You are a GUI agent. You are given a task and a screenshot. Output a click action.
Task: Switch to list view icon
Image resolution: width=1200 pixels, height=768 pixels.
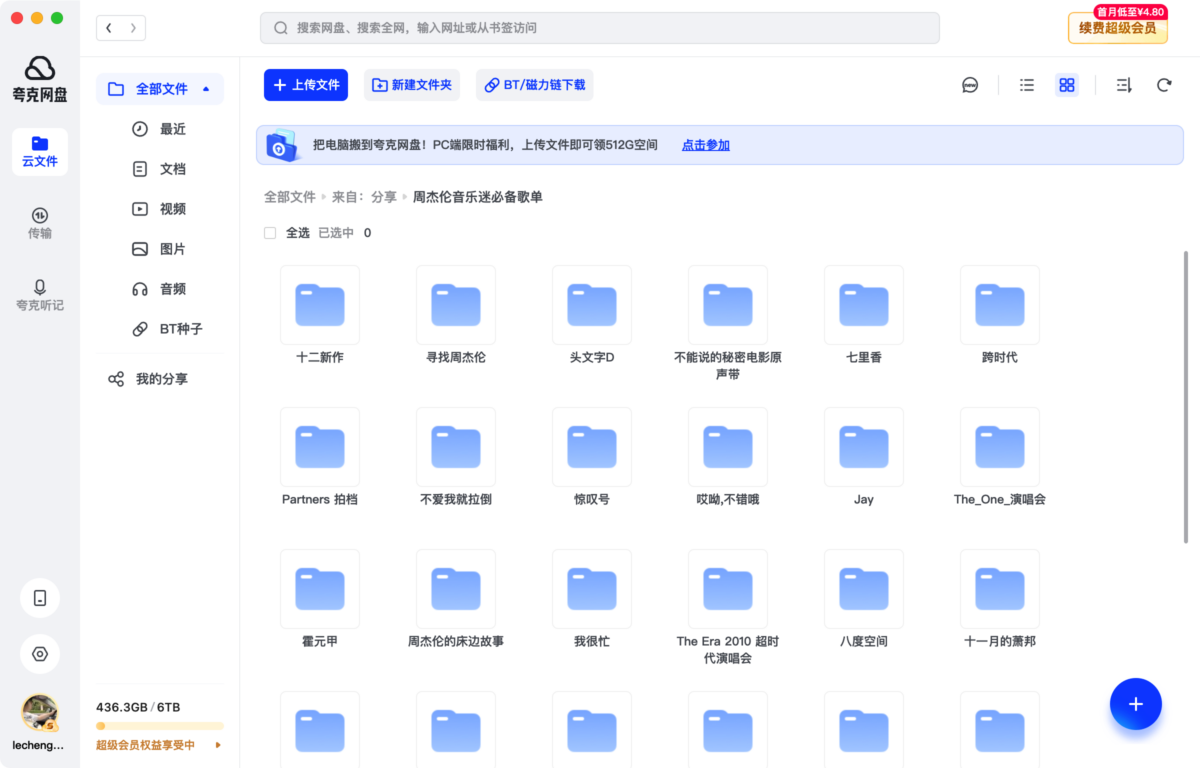point(1027,85)
